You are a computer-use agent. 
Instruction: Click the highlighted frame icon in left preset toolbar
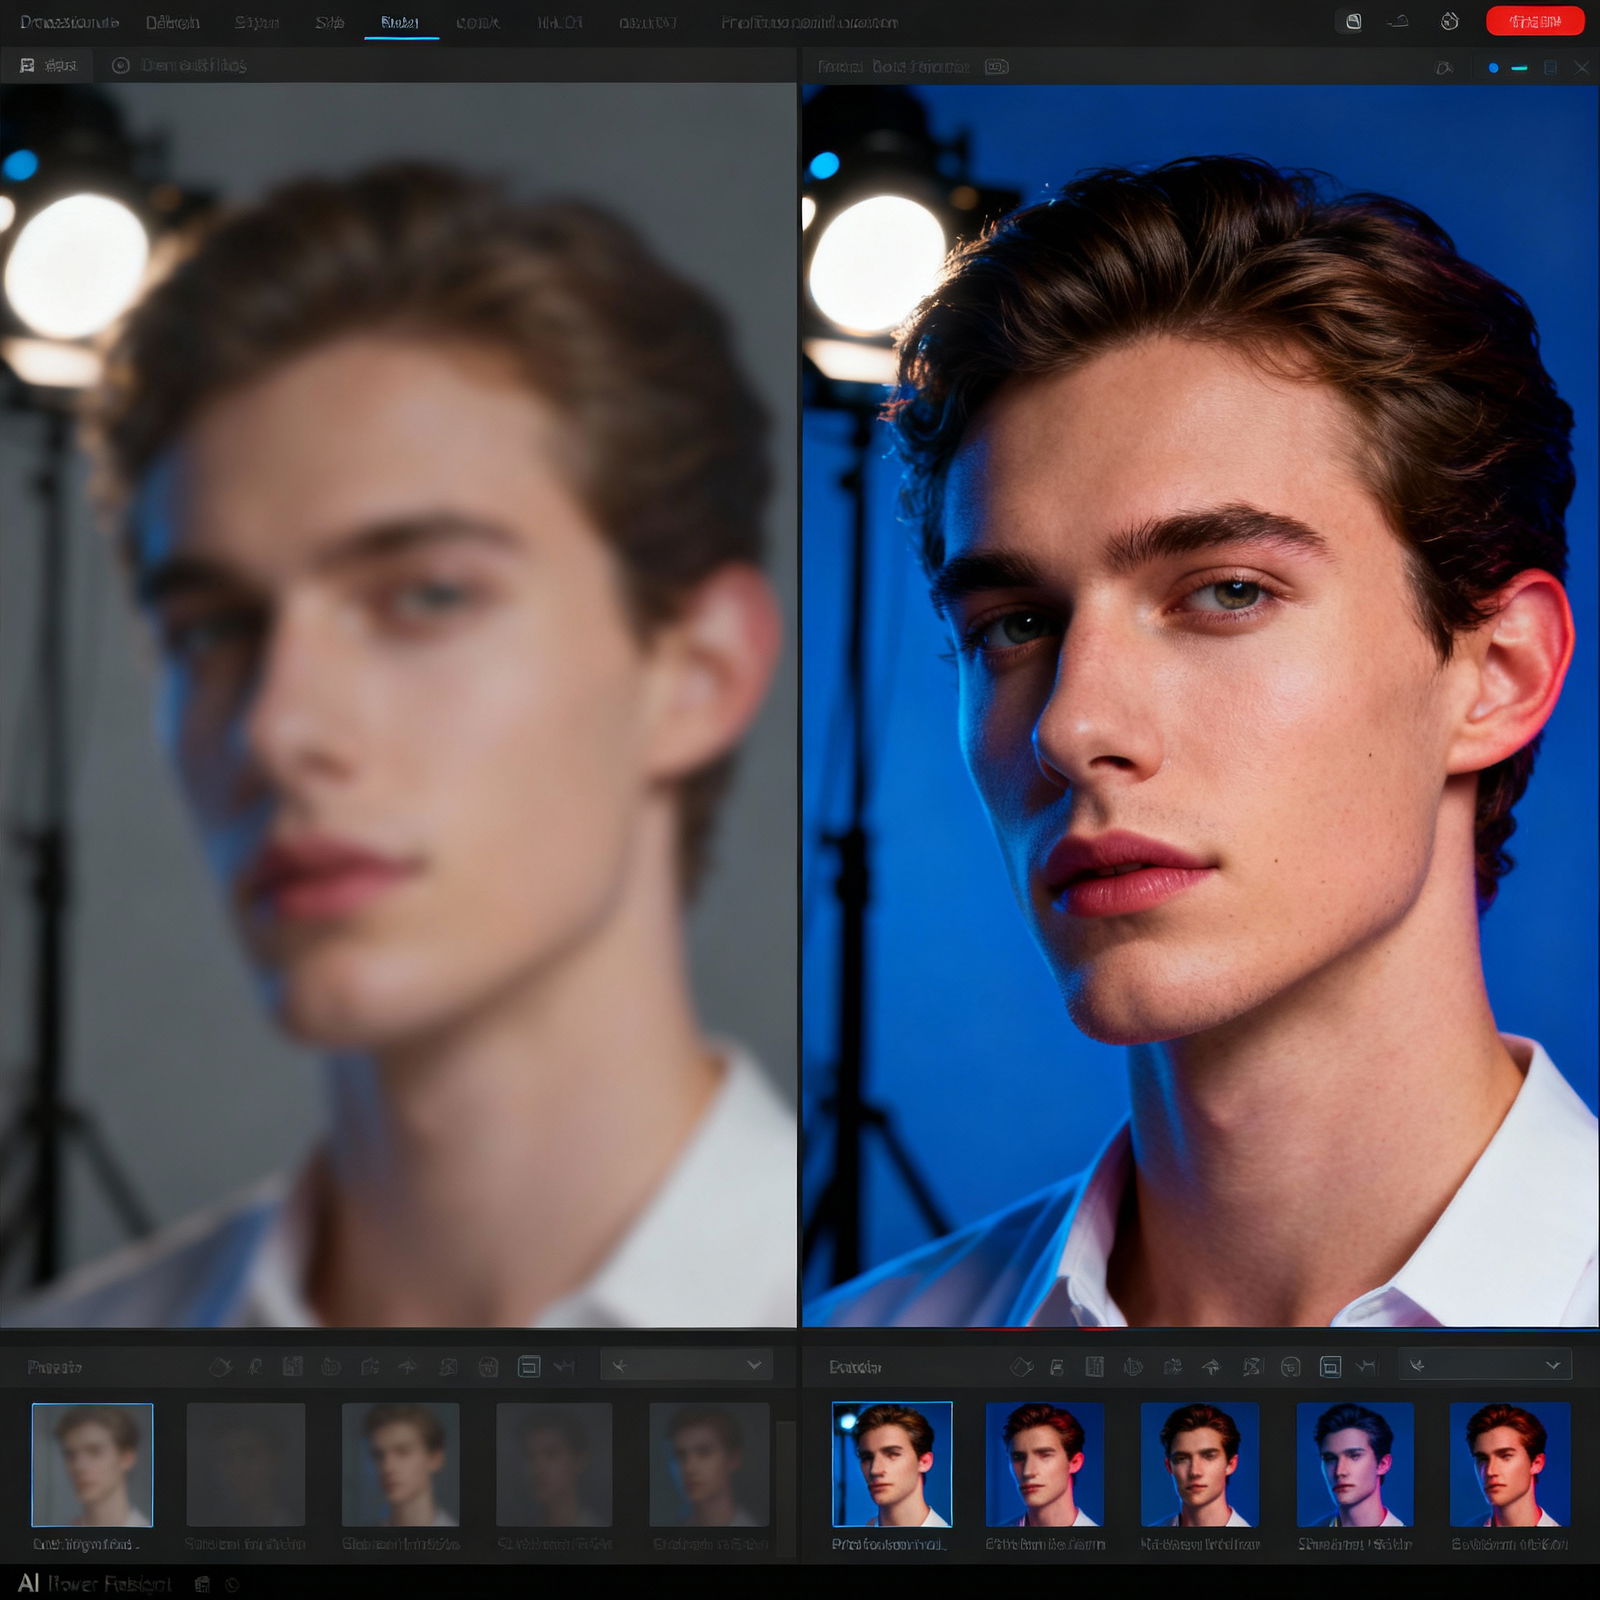click(x=529, y=1366)
